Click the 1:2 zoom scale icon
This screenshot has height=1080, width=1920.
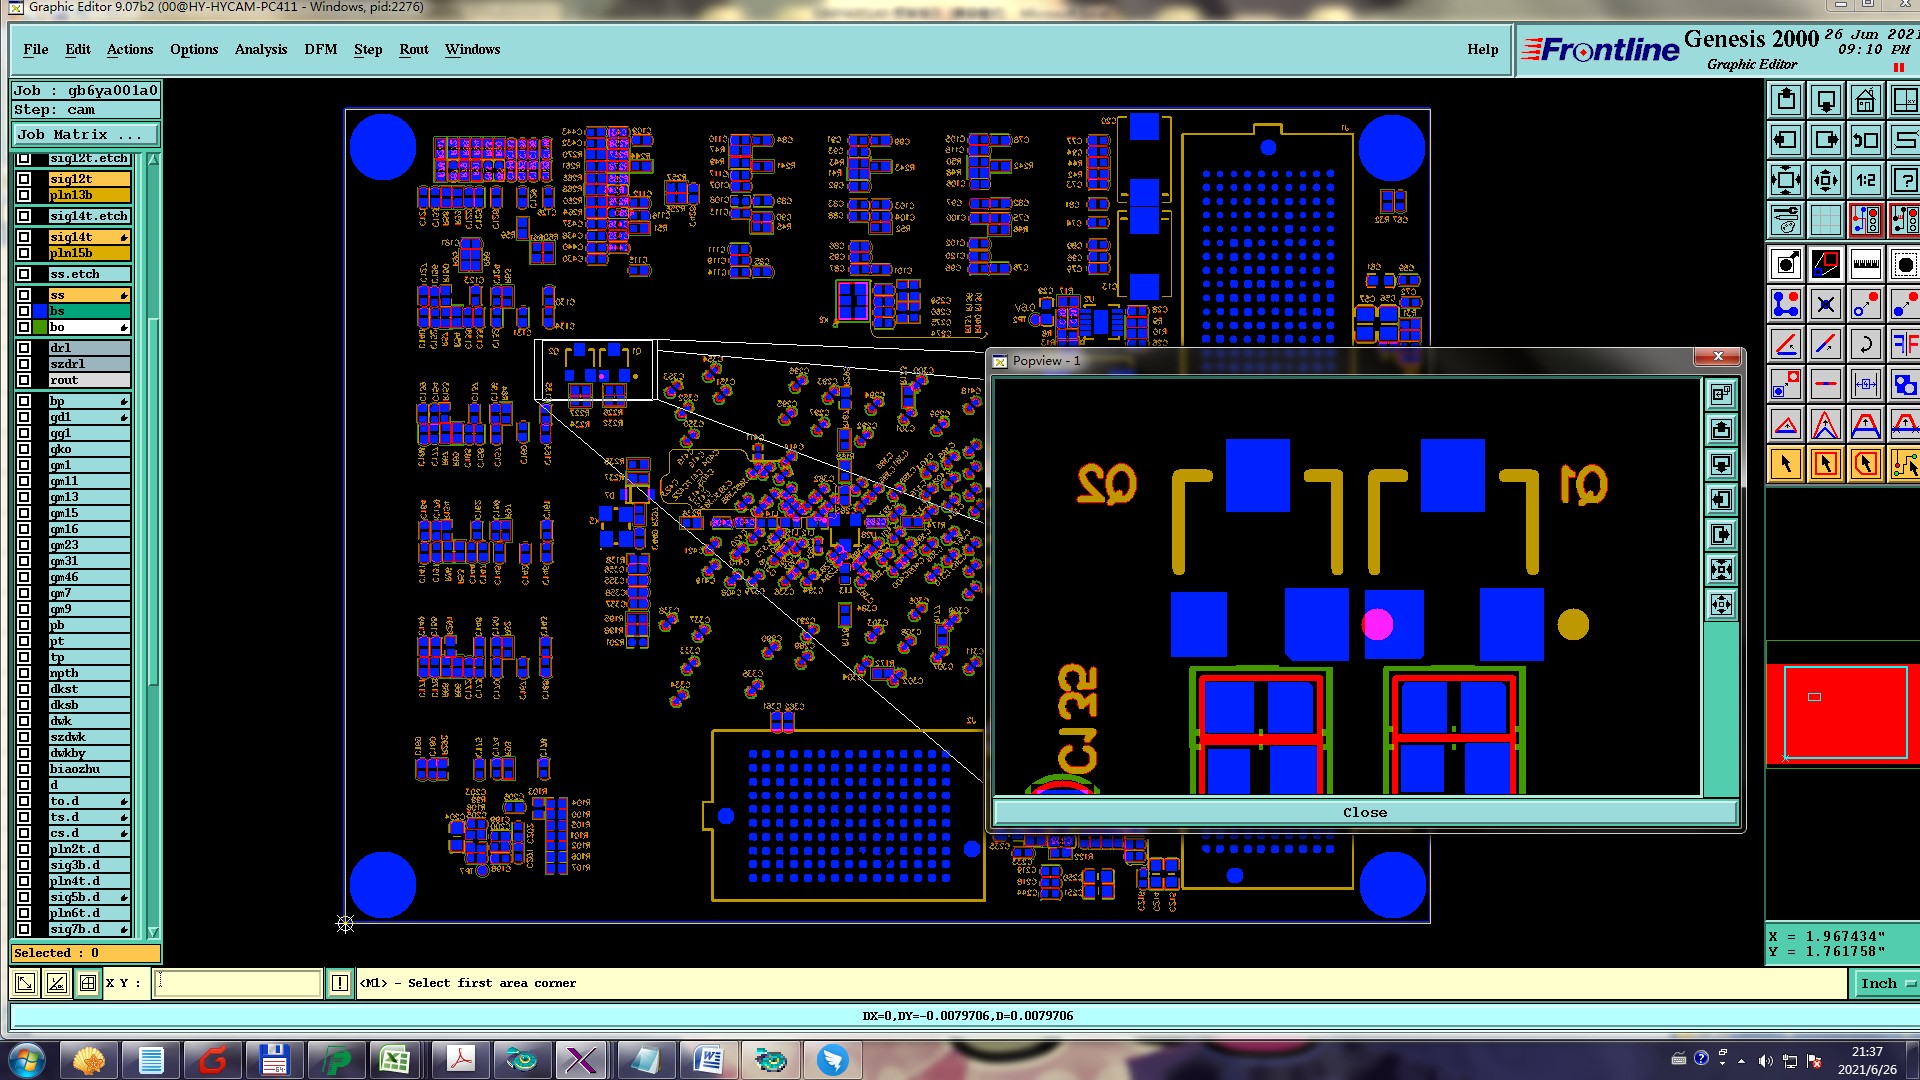(x=1865, y=181)
